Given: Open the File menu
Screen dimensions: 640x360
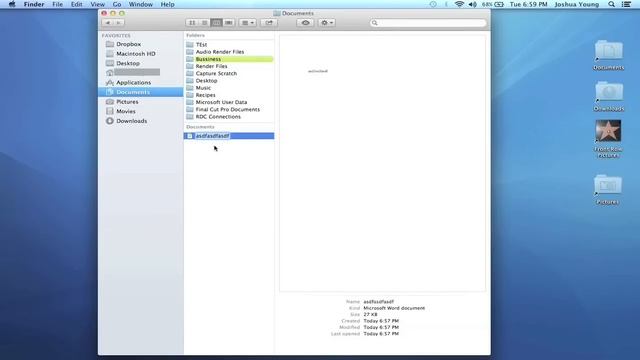Looking at the screenshot, I should [x=58, y=4].
